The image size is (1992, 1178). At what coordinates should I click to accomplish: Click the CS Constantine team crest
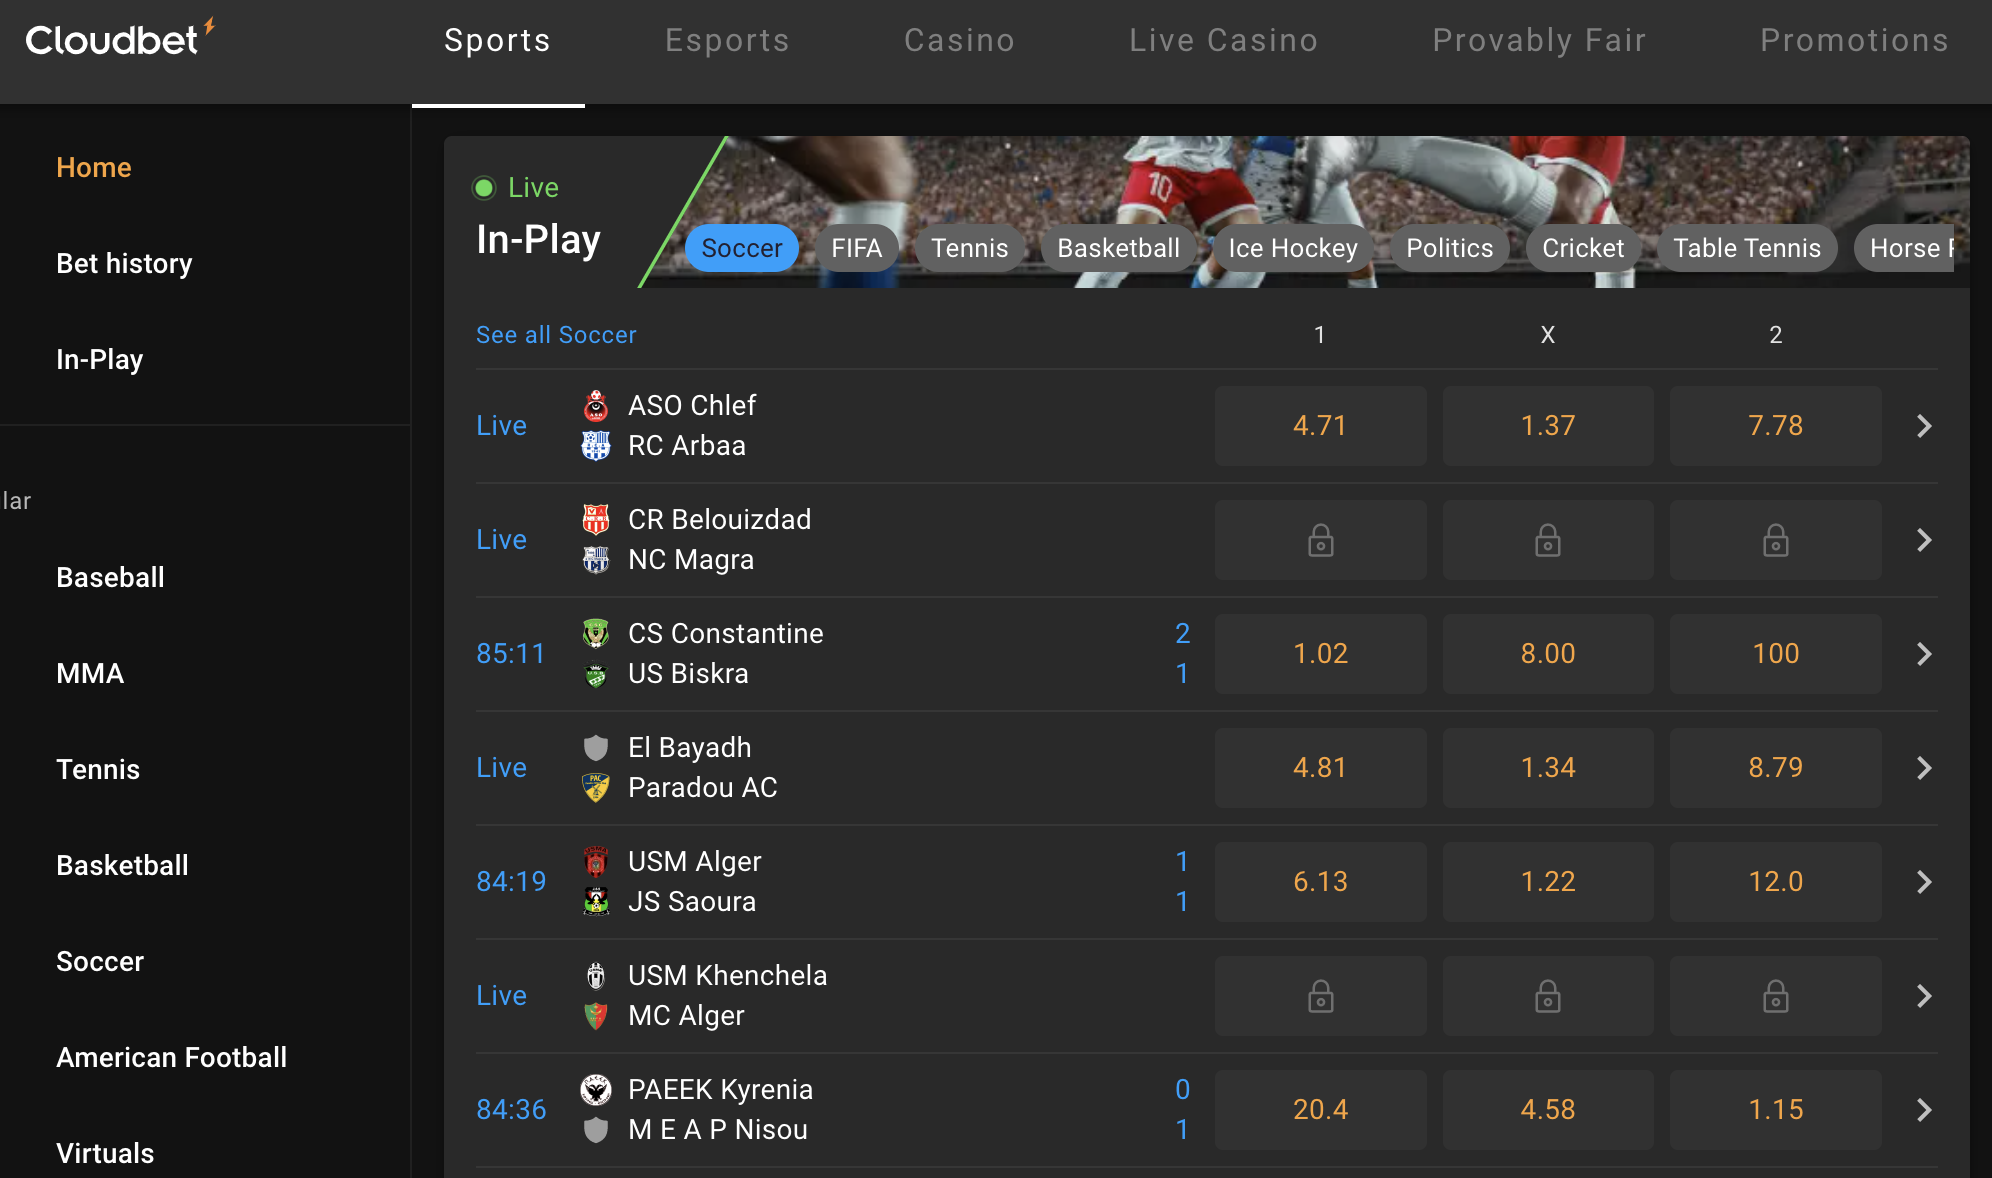click(x=596, y=634)
